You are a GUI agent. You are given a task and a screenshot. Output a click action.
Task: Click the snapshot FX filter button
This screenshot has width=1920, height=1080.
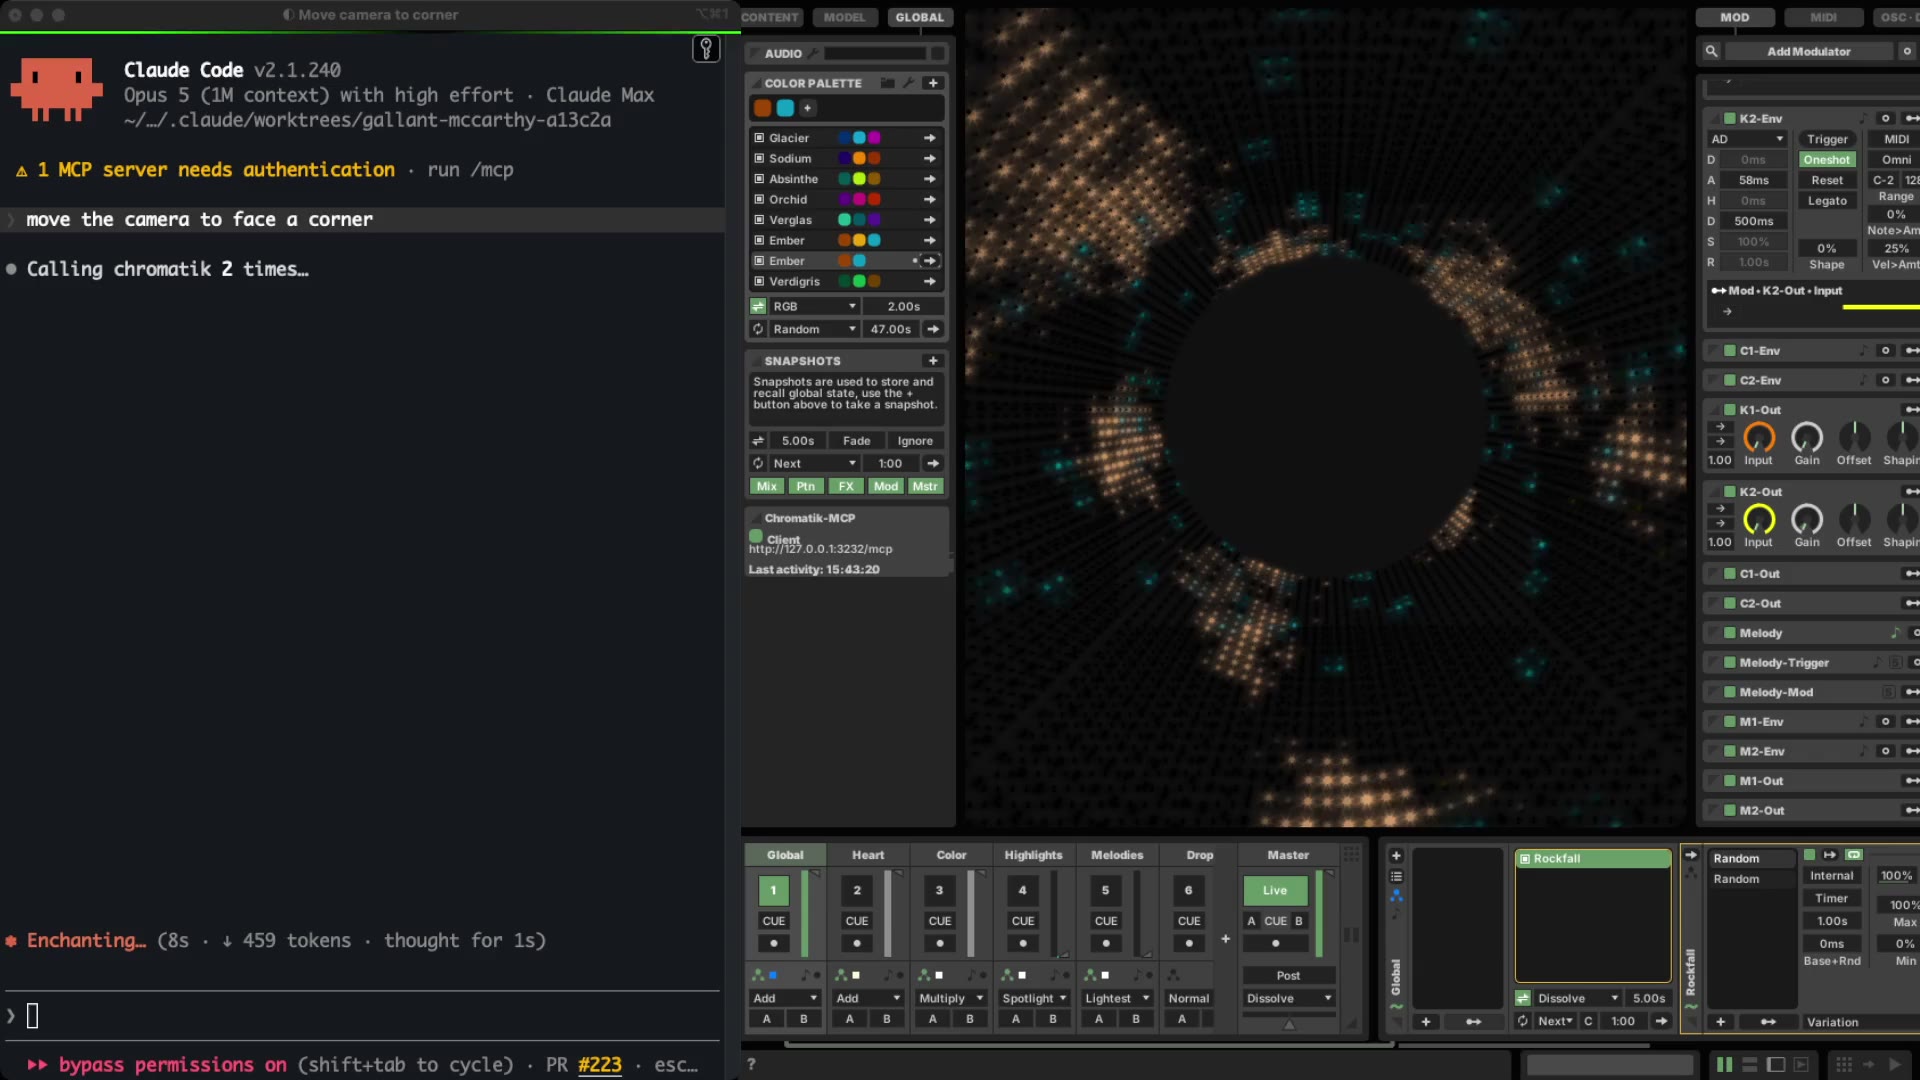[x=846, y=486]
